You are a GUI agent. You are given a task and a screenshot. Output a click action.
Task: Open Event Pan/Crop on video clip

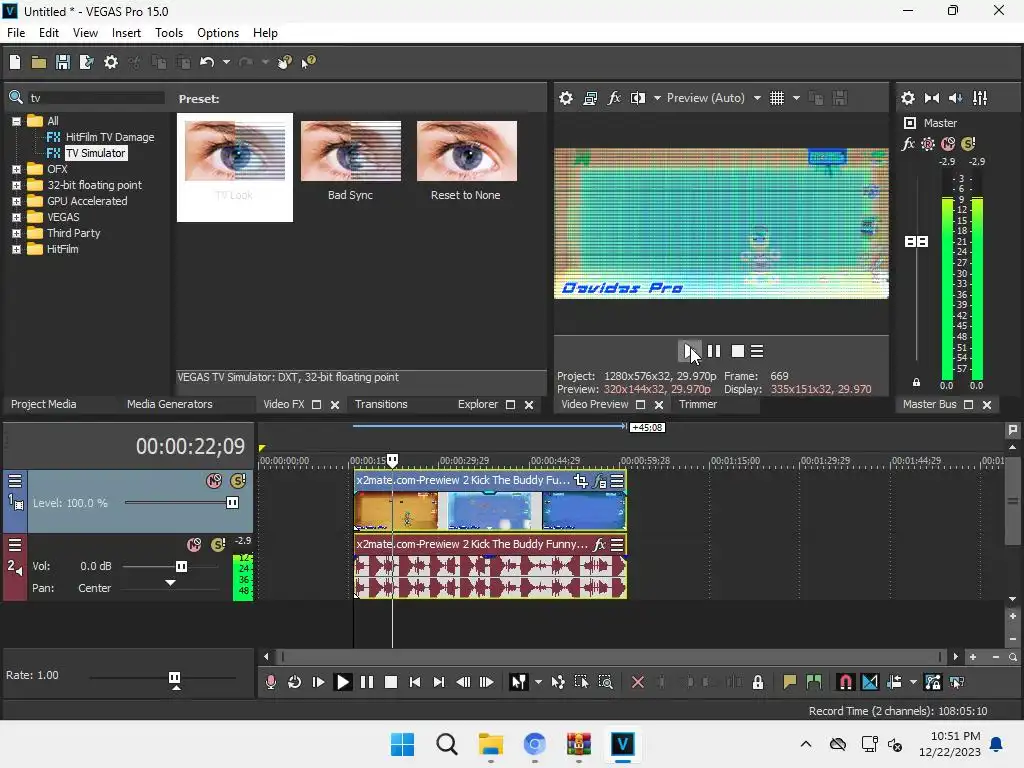coord(581,481)
